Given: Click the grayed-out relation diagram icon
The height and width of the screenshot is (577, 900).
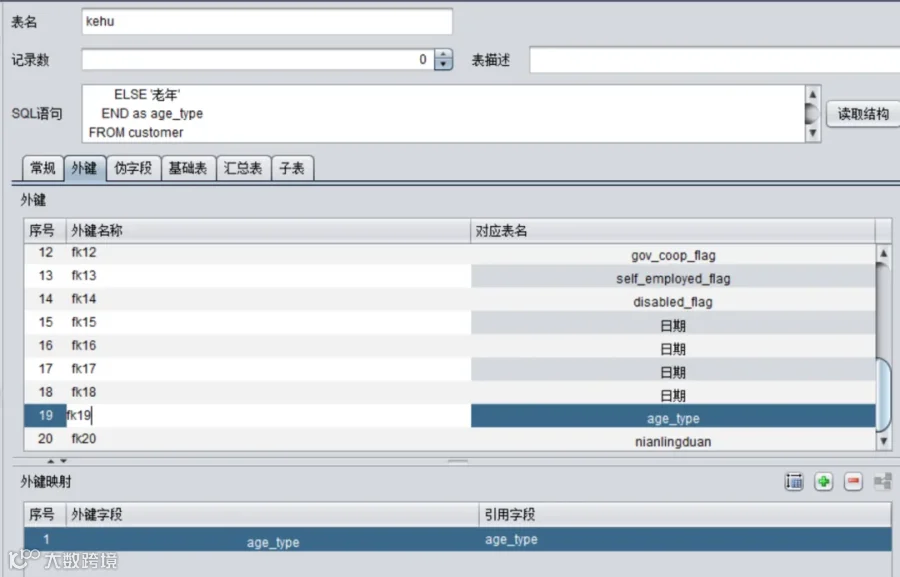Looking at the screenshot, I should click(883, 482).
